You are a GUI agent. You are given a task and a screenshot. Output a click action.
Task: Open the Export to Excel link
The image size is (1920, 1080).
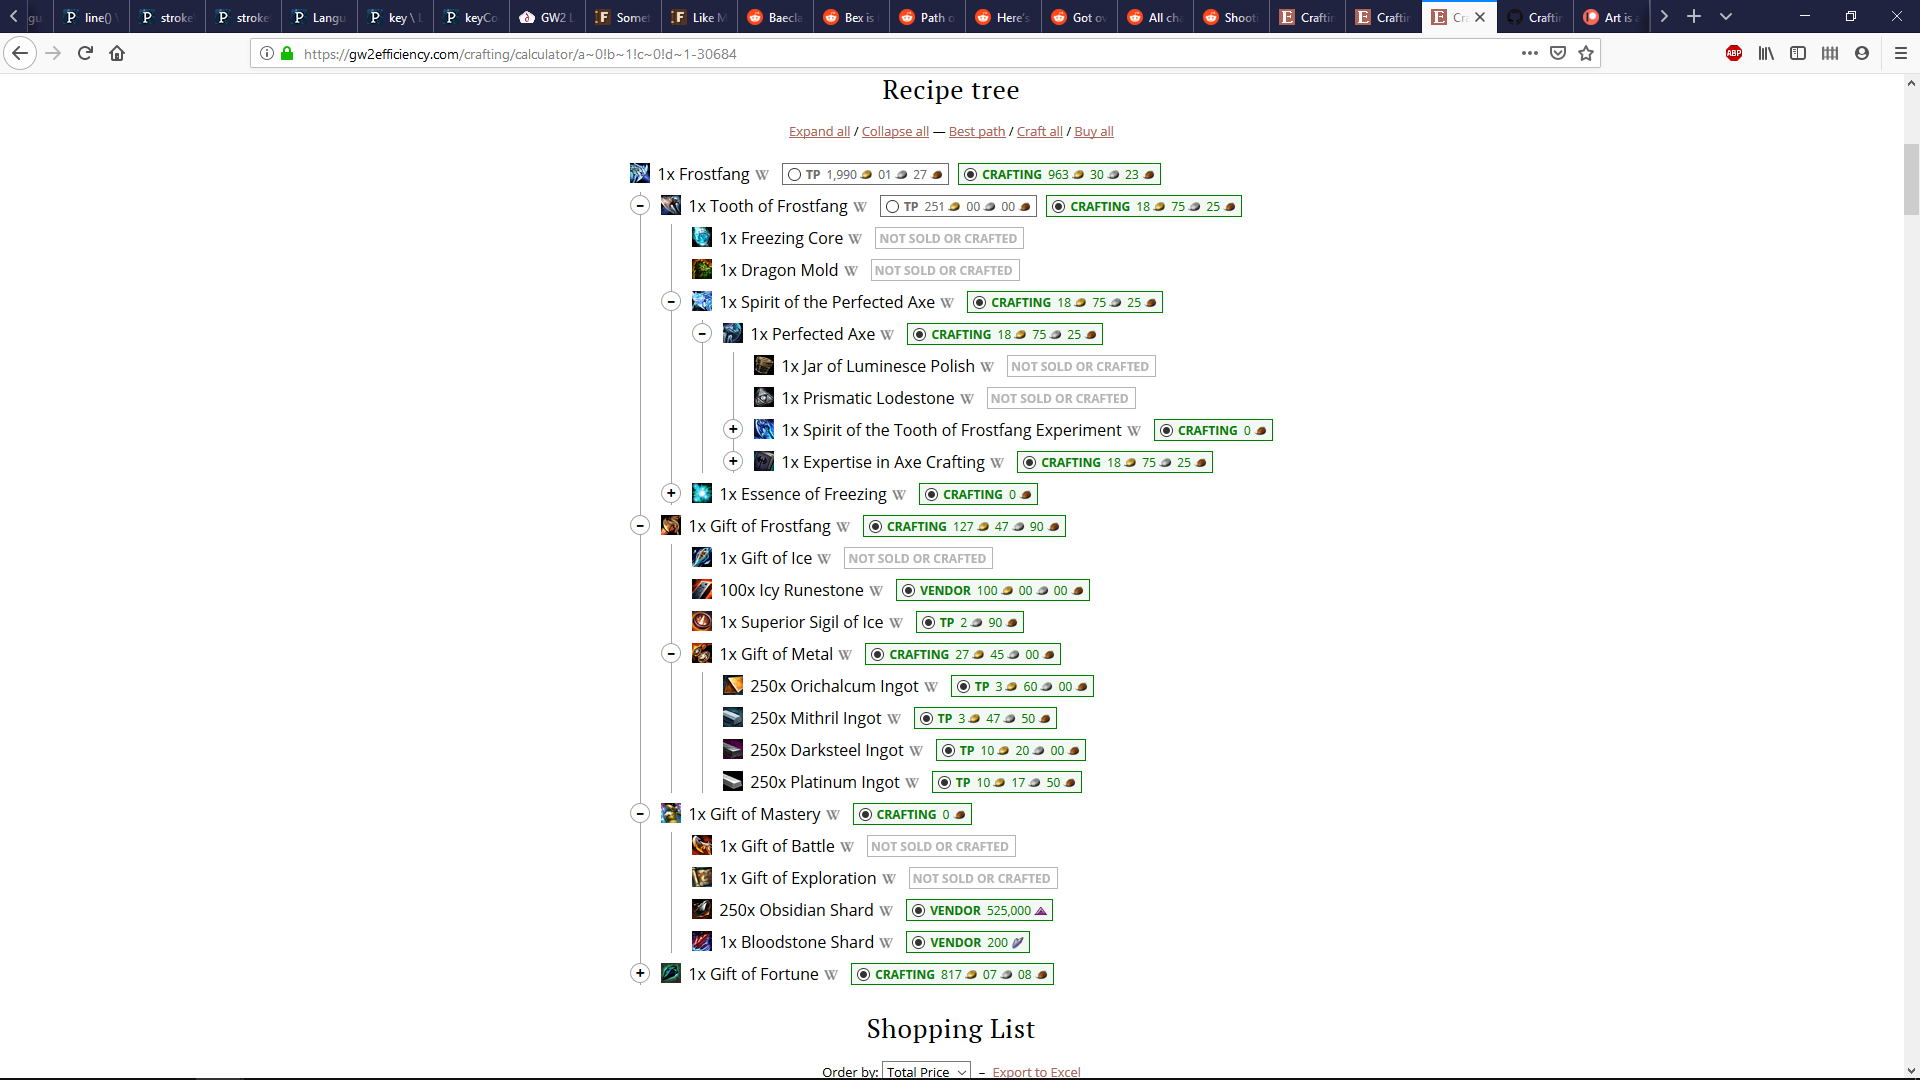coord(1036,1071)
